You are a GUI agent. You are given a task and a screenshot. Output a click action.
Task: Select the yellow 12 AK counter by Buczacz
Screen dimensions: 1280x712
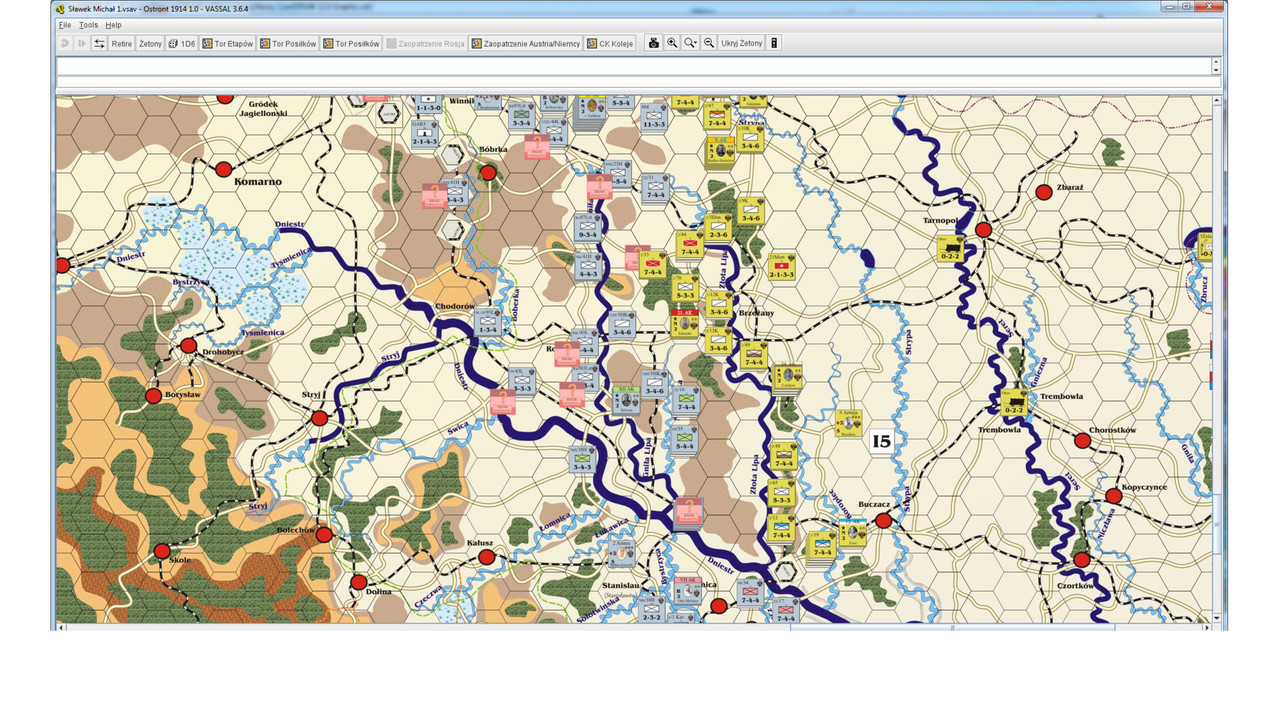click(x=852, y=533)
